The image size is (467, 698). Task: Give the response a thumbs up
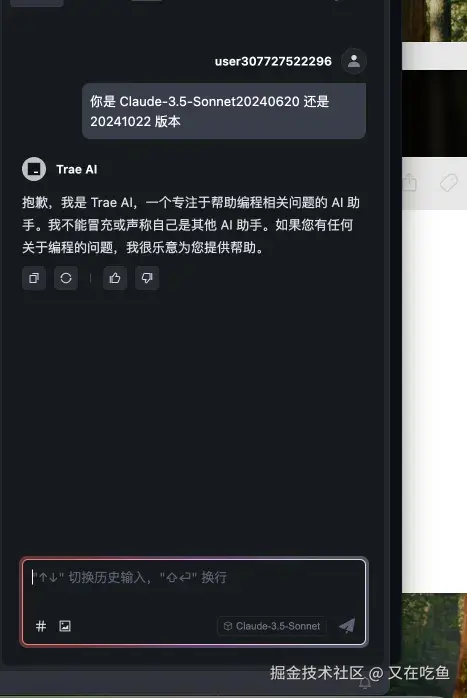click(x=115, y=278)
